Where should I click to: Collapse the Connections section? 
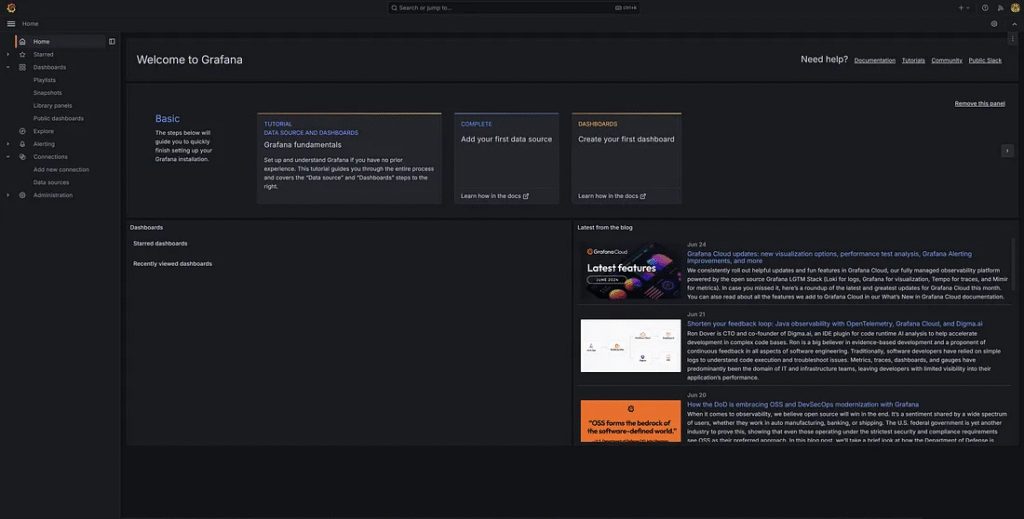point(8,157)
